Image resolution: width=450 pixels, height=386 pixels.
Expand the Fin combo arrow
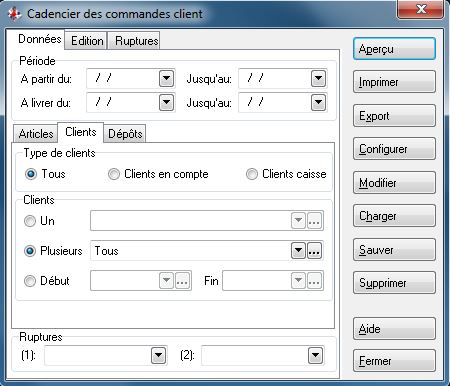(x=298, y=281)
